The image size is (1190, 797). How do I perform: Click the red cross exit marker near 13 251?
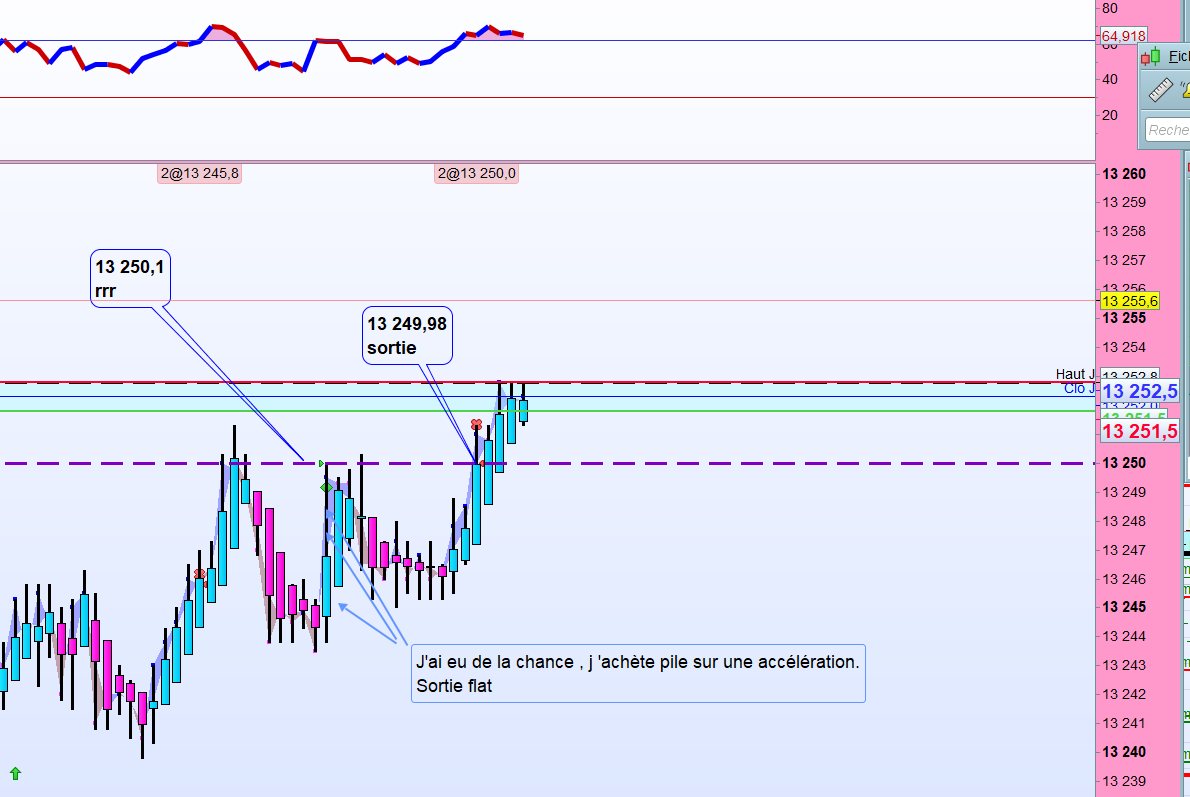[476, 424]
